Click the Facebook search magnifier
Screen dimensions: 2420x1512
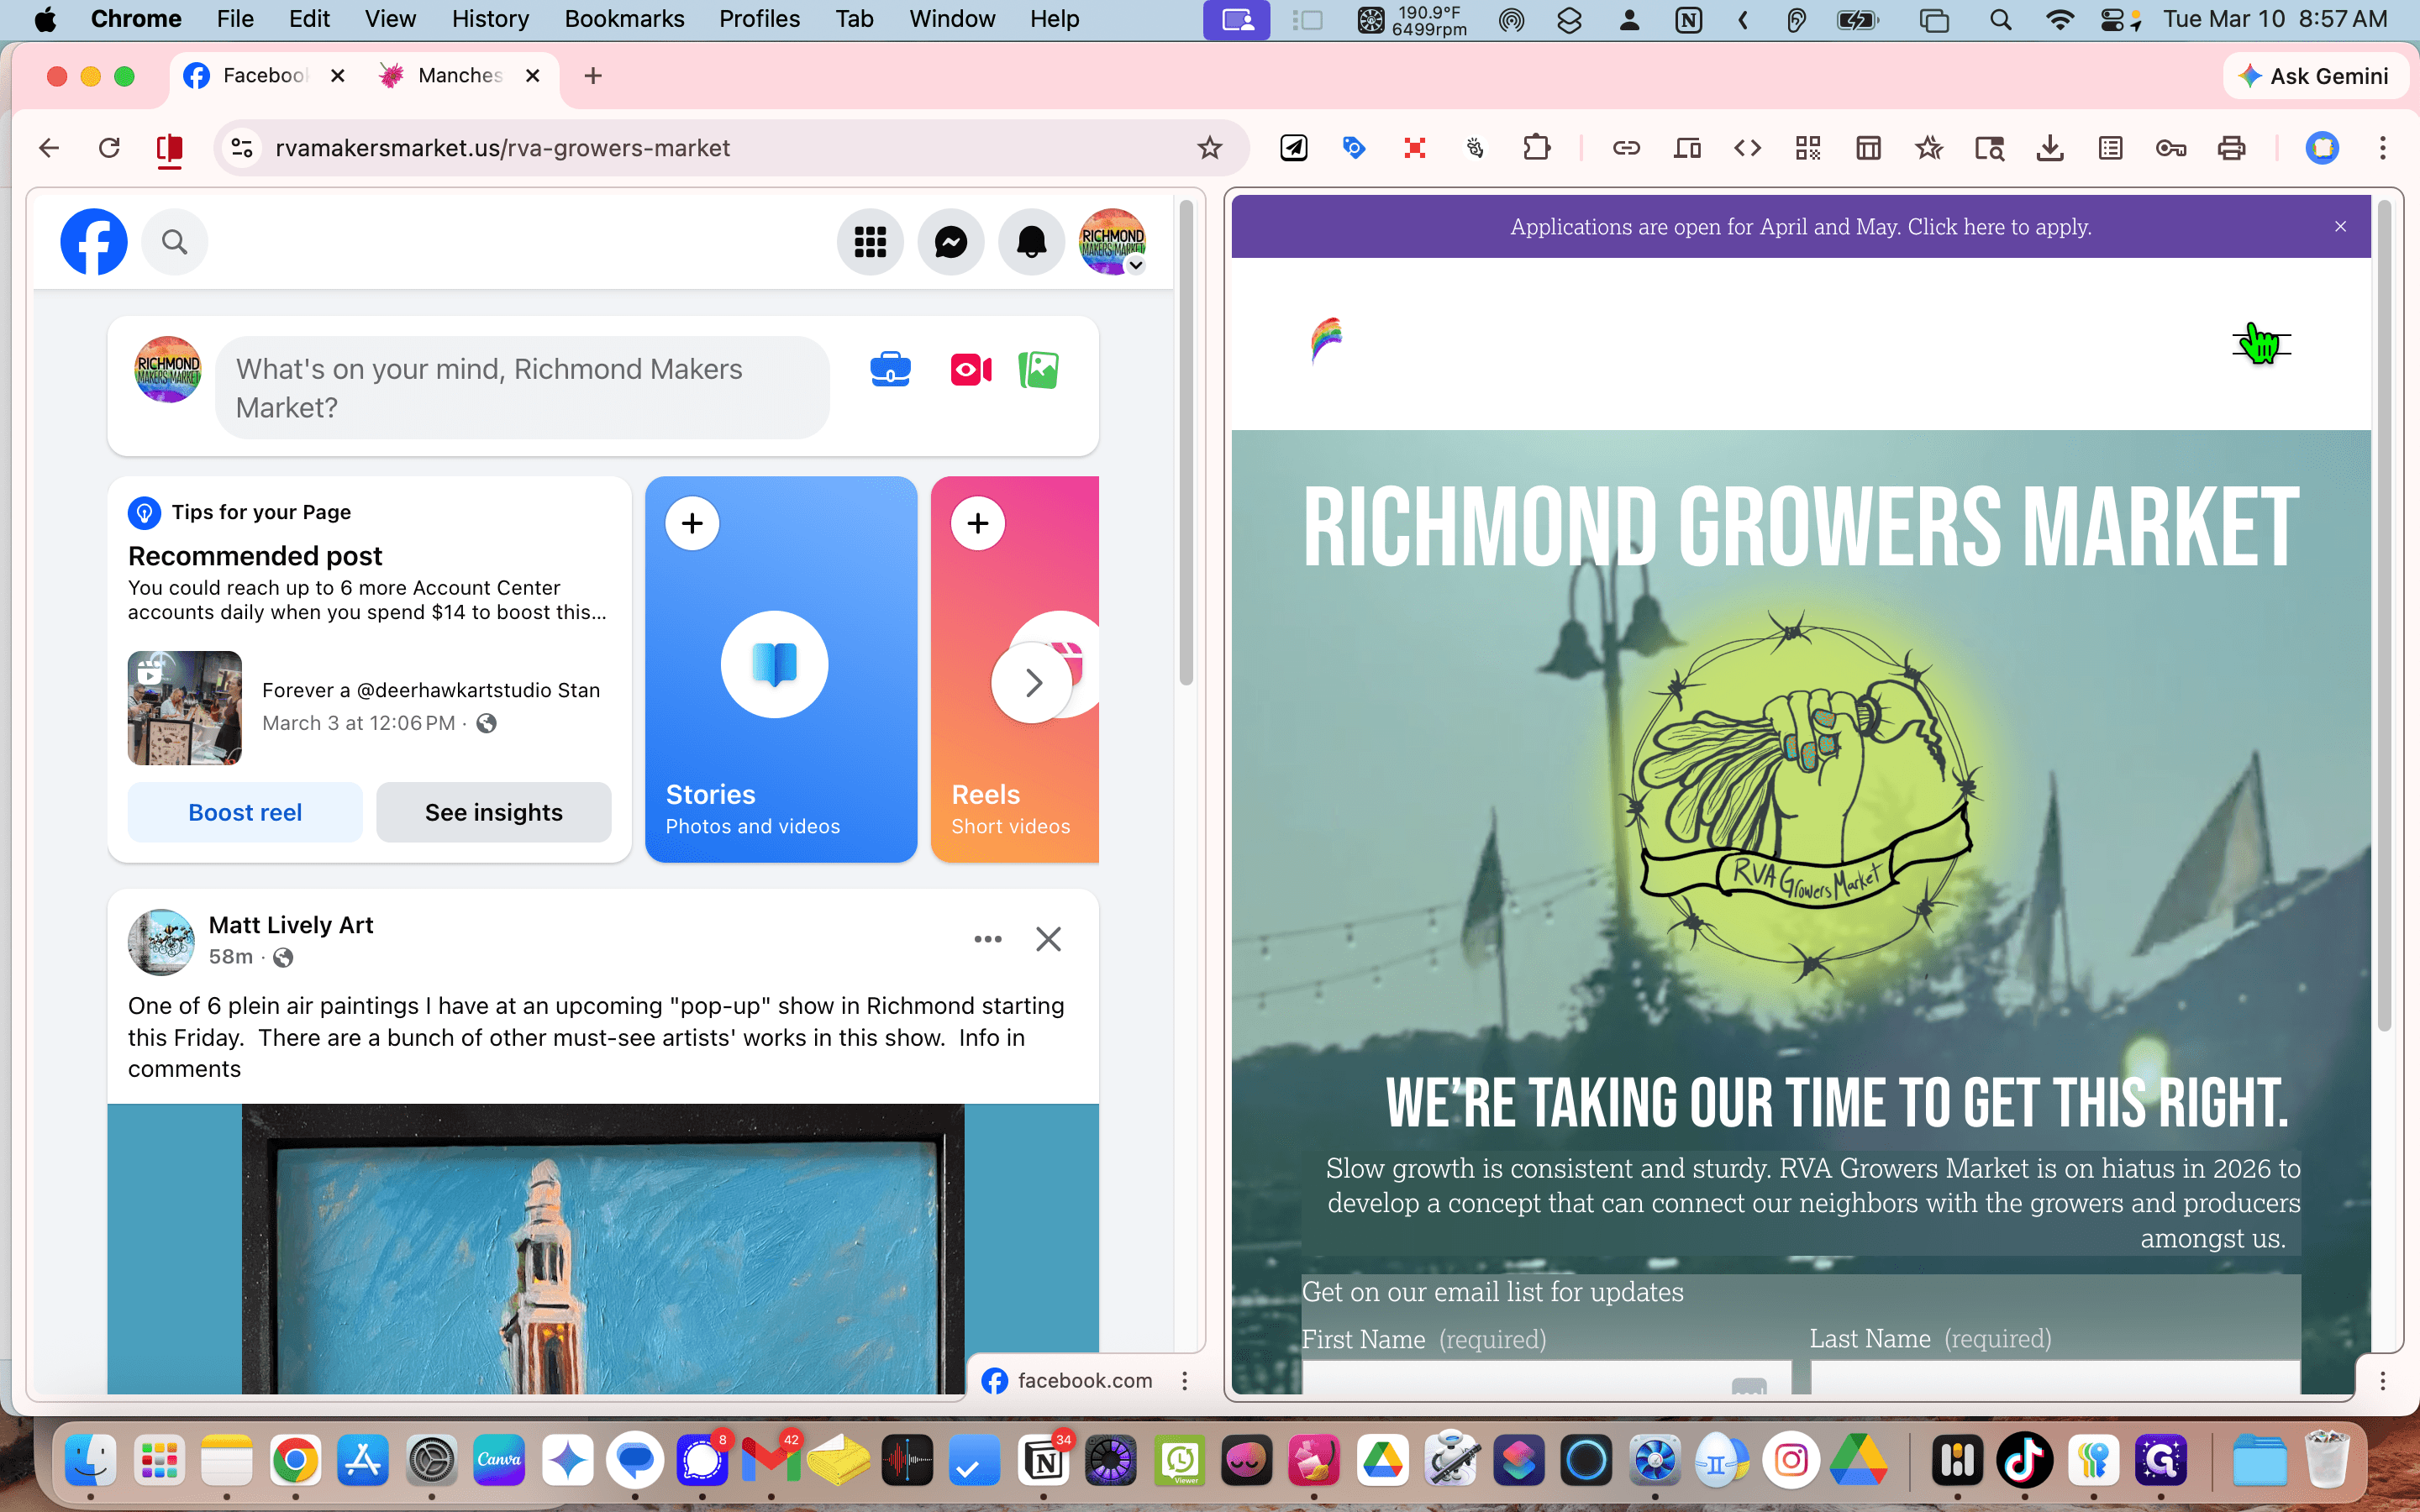[x=174, y=241]
